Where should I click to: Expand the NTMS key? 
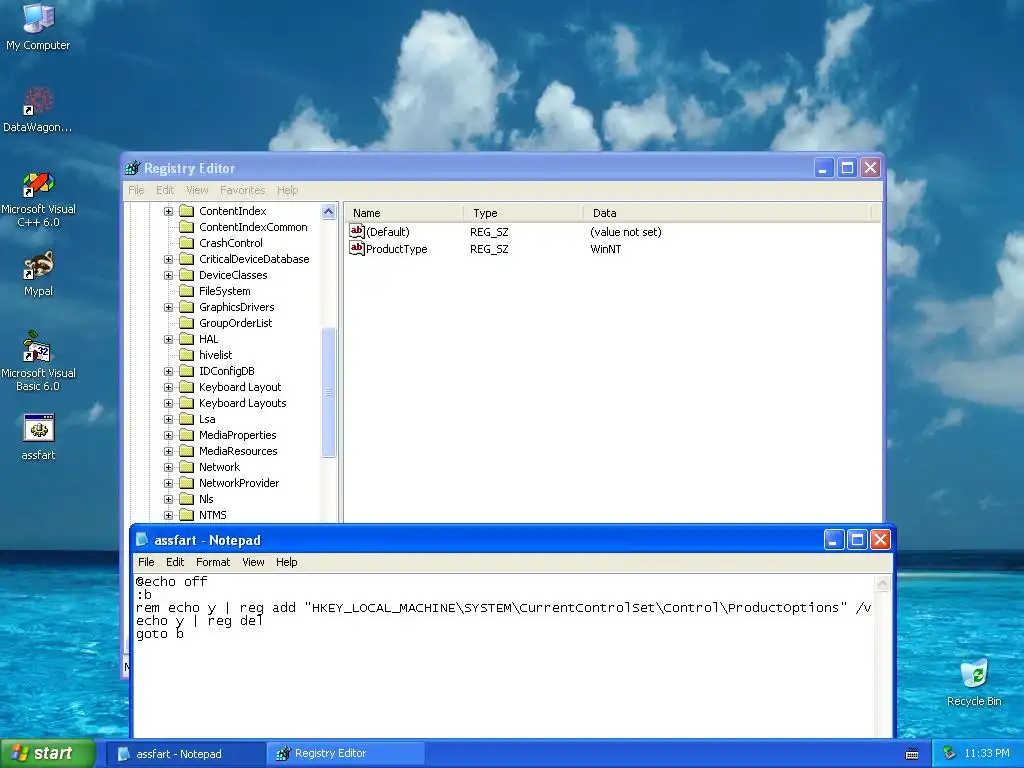(x=168, y=515)
